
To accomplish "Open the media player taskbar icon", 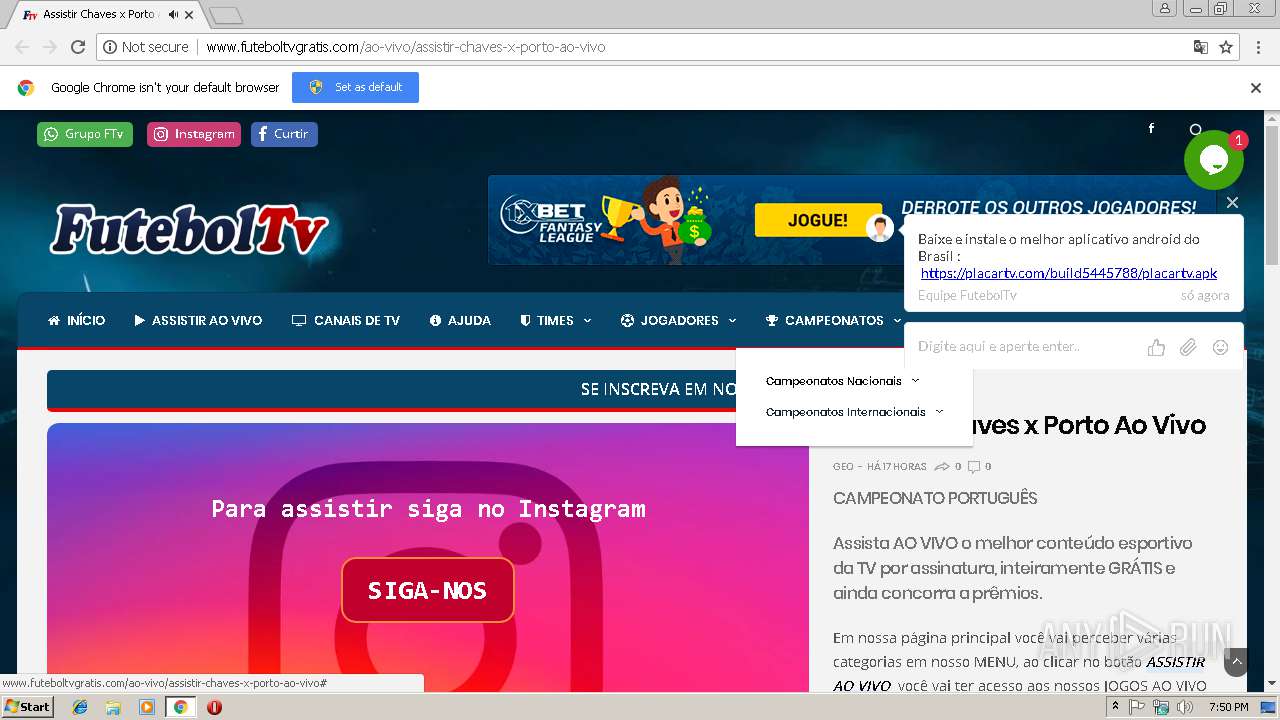I will (x=147, y=707).
